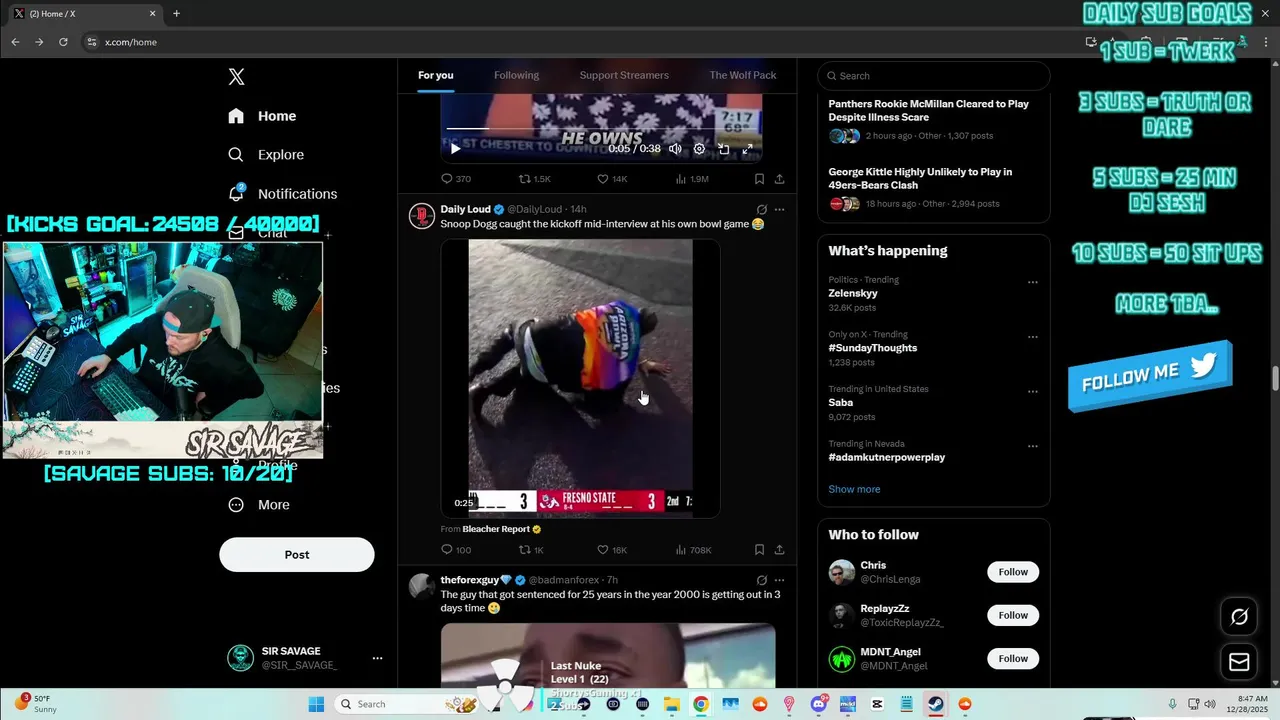
Task: Open more options for Saba trend
Action: tap(1033, 391)
